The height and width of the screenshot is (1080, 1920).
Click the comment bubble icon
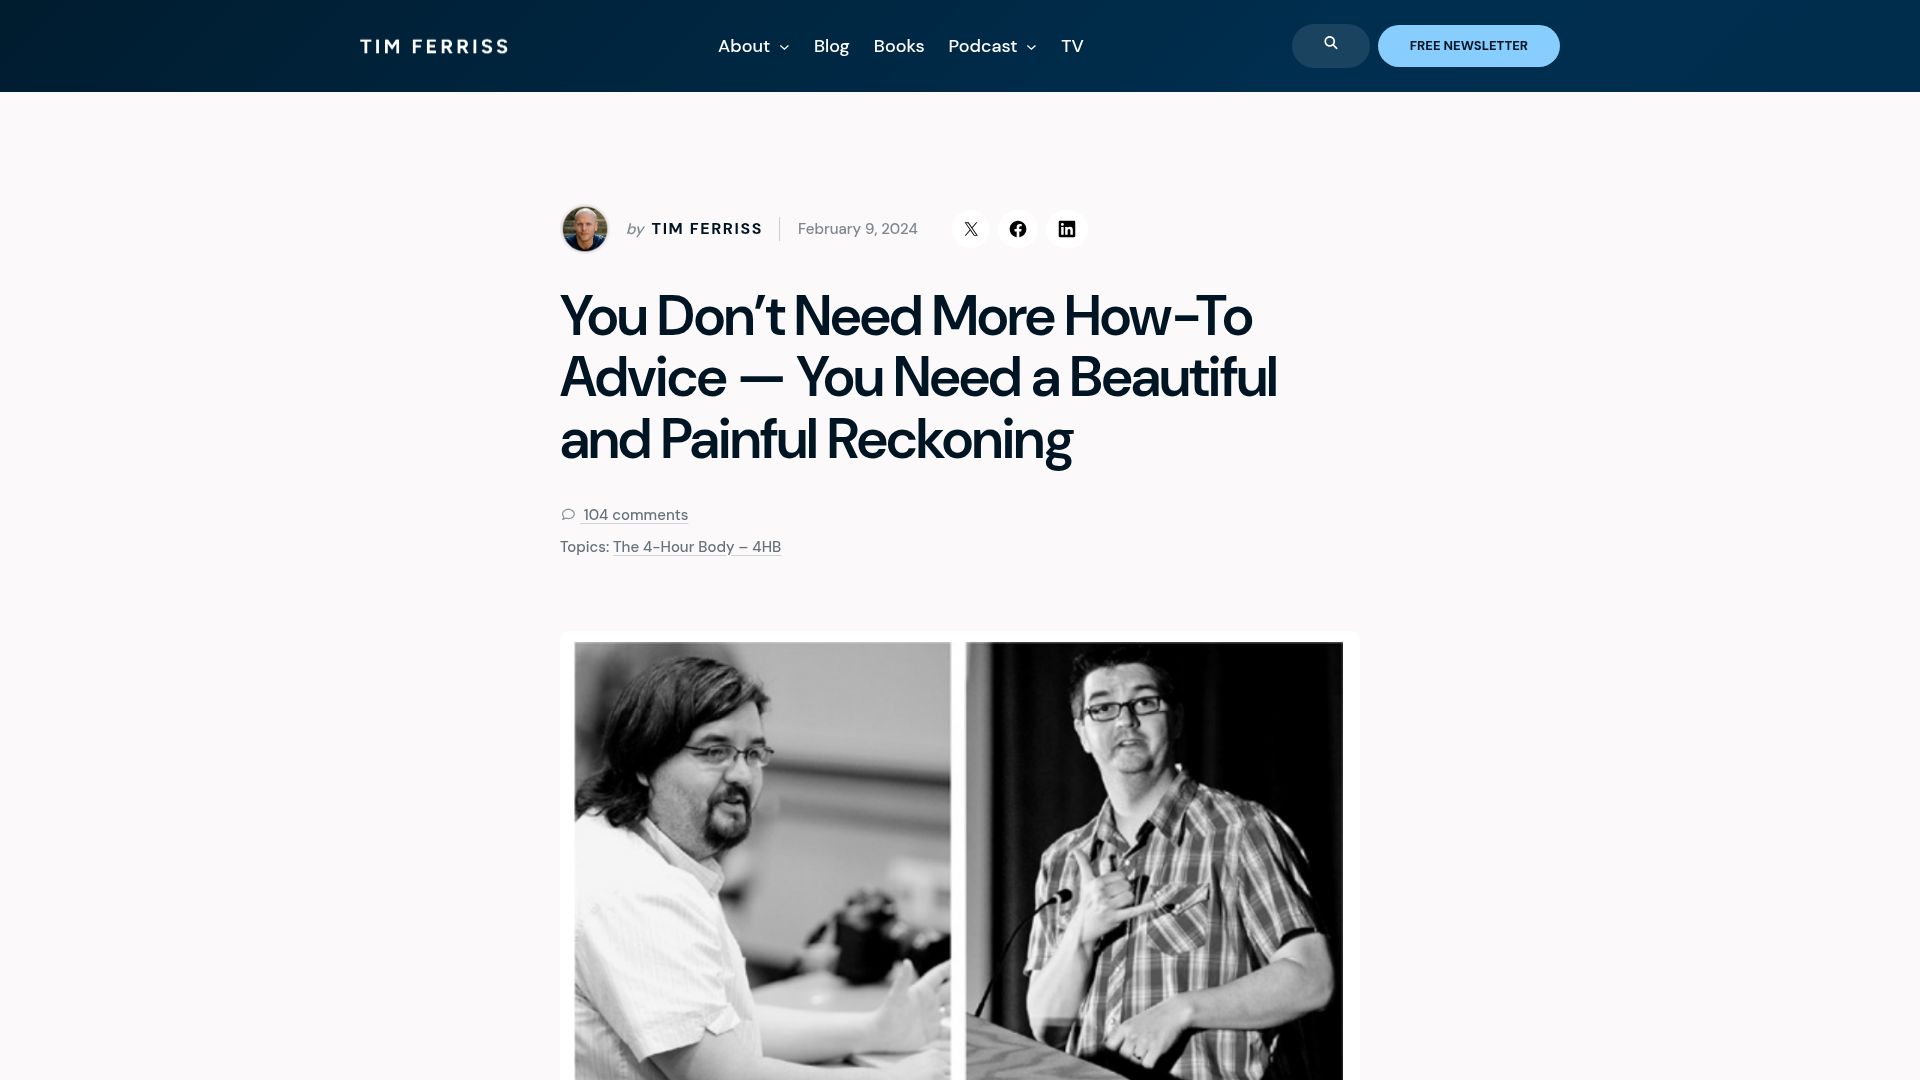[x=568, y=515]
